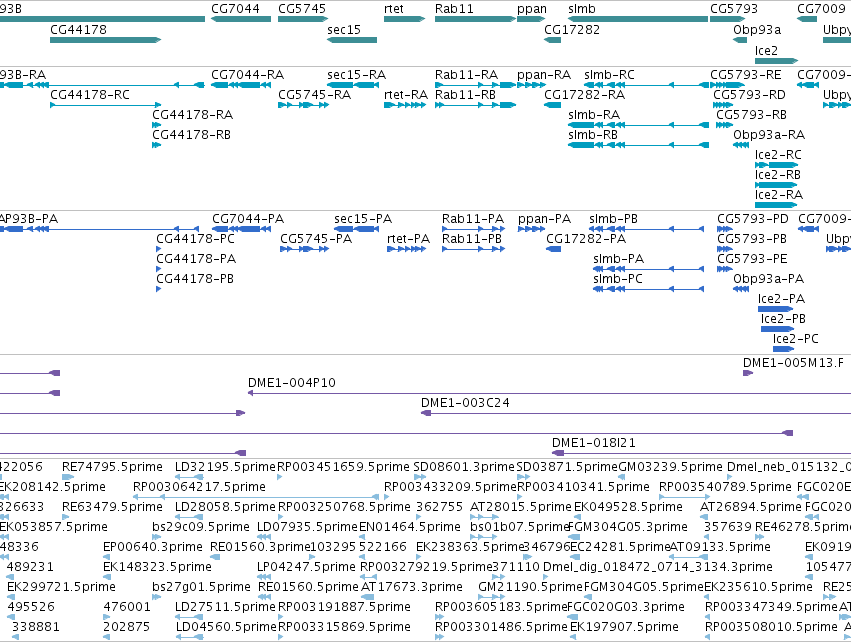Click the Ice2-RC transcript label
Image resolution: width=851 pixels, height=642 pixels.
[x=778, y=155]
